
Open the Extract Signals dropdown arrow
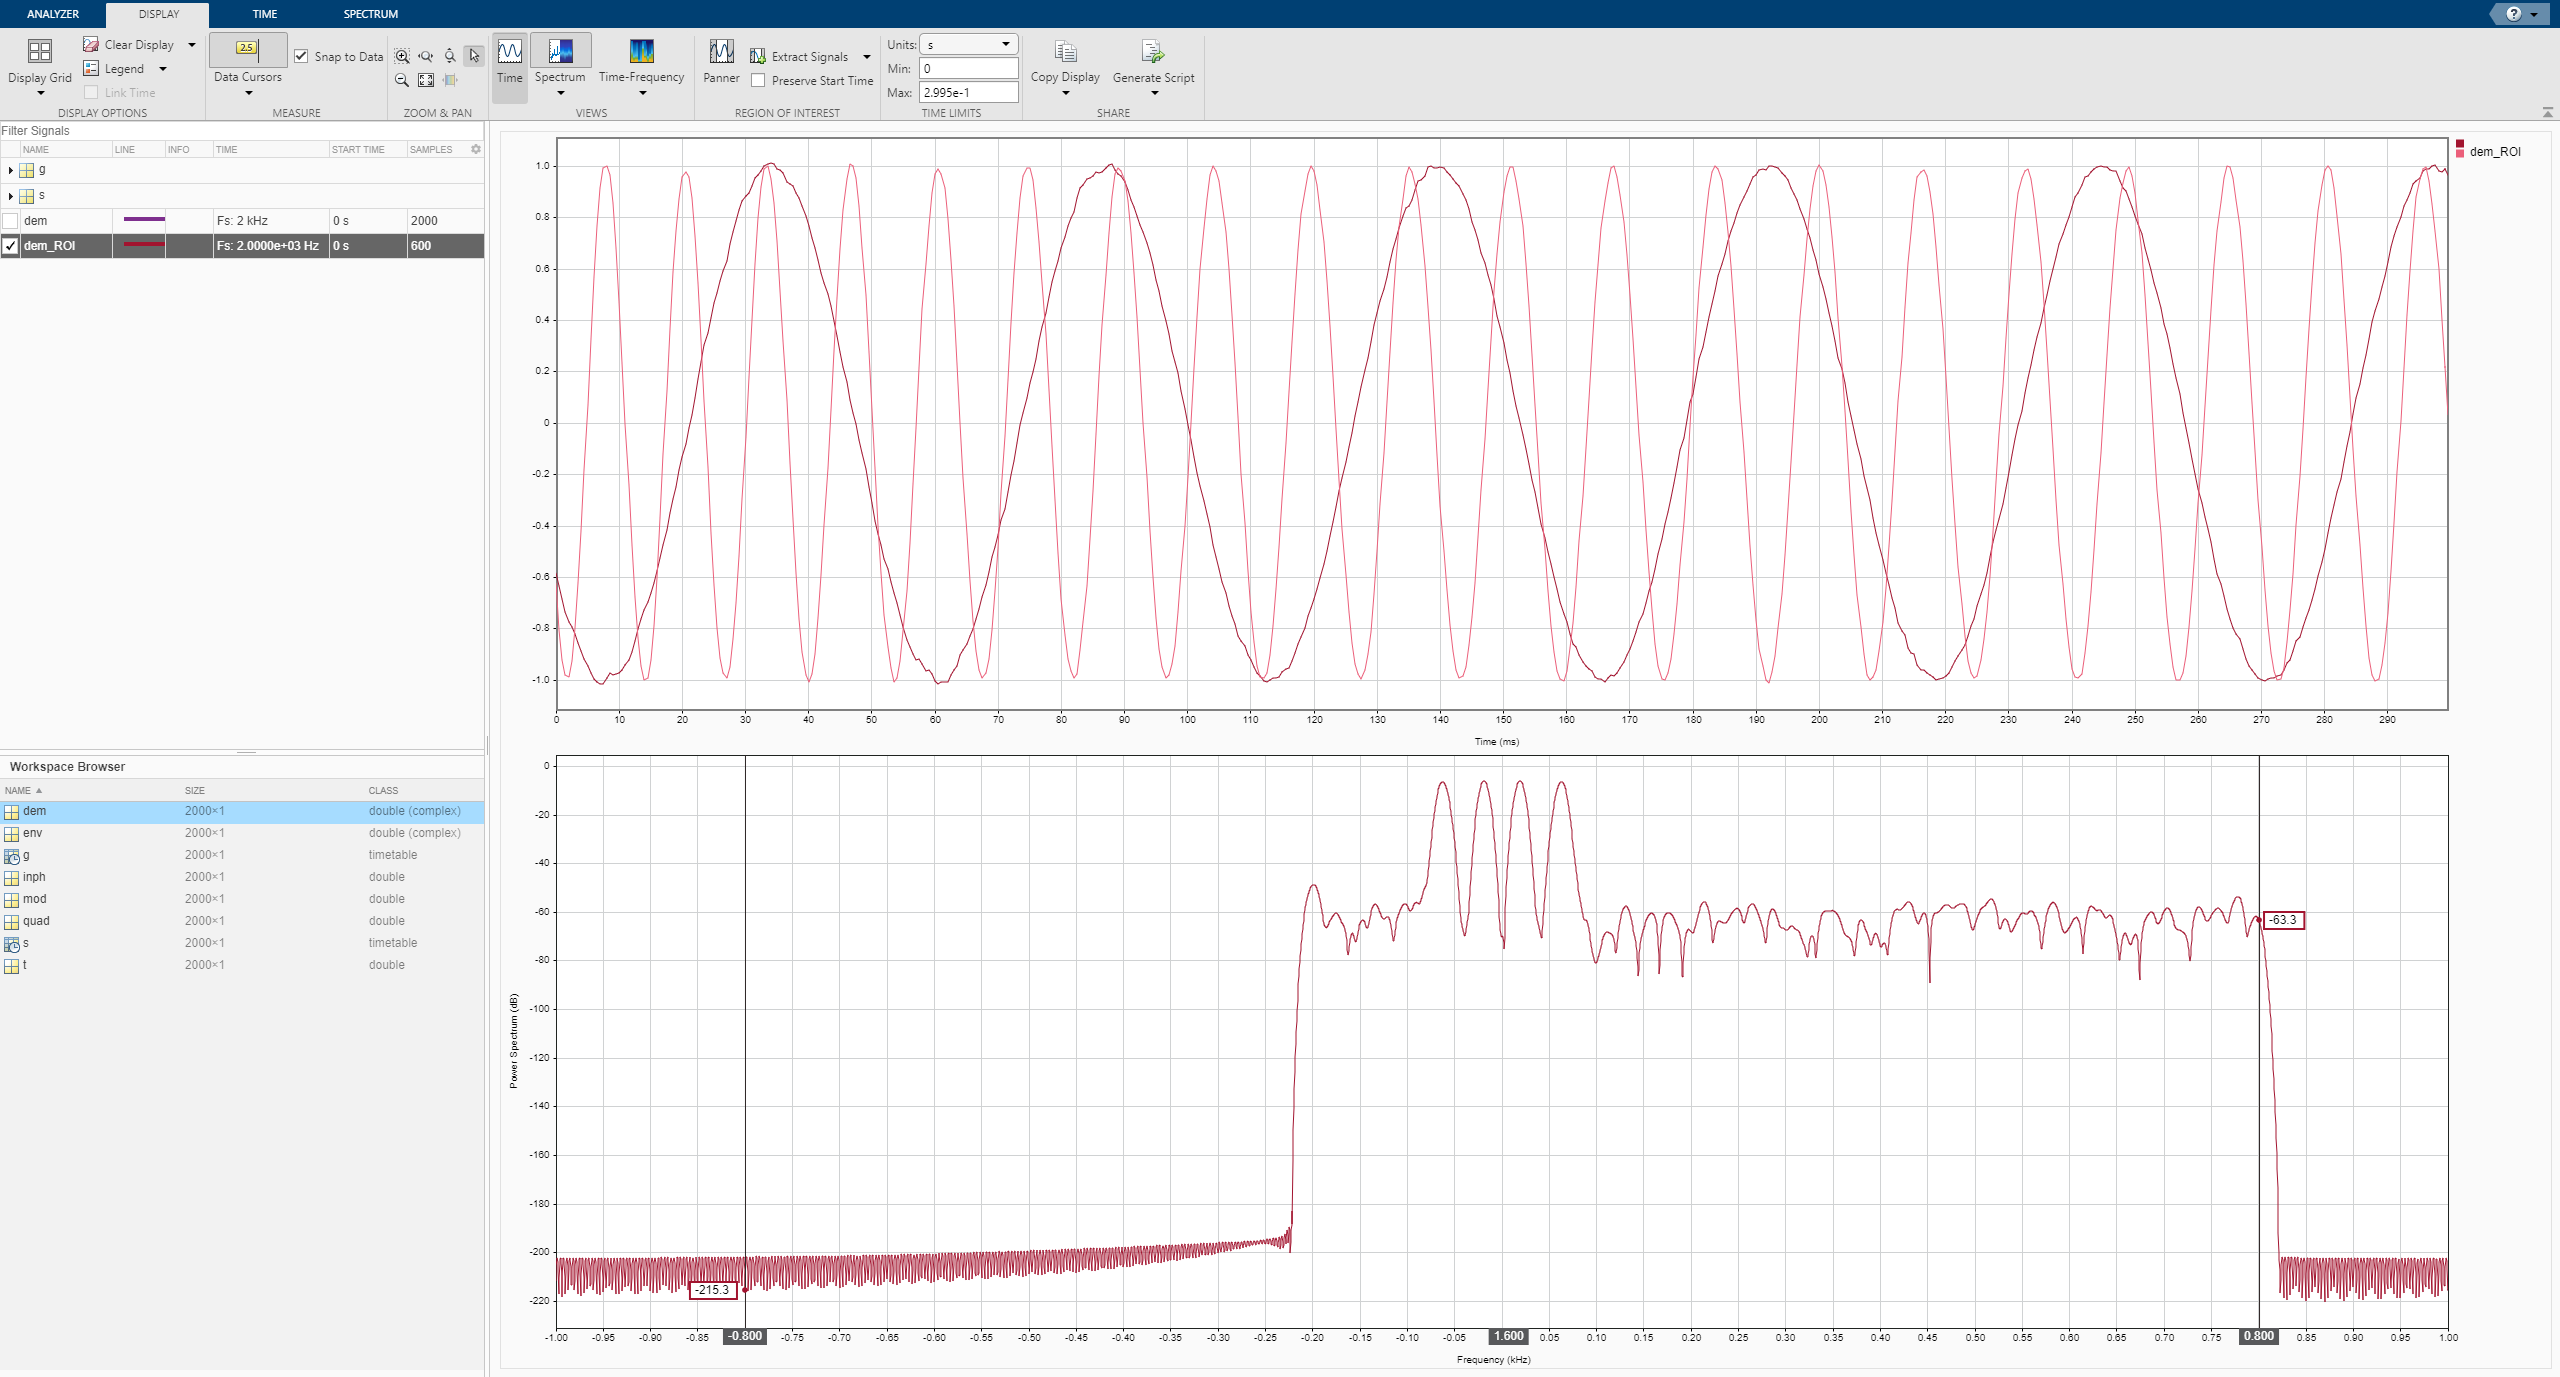(867, 57)
